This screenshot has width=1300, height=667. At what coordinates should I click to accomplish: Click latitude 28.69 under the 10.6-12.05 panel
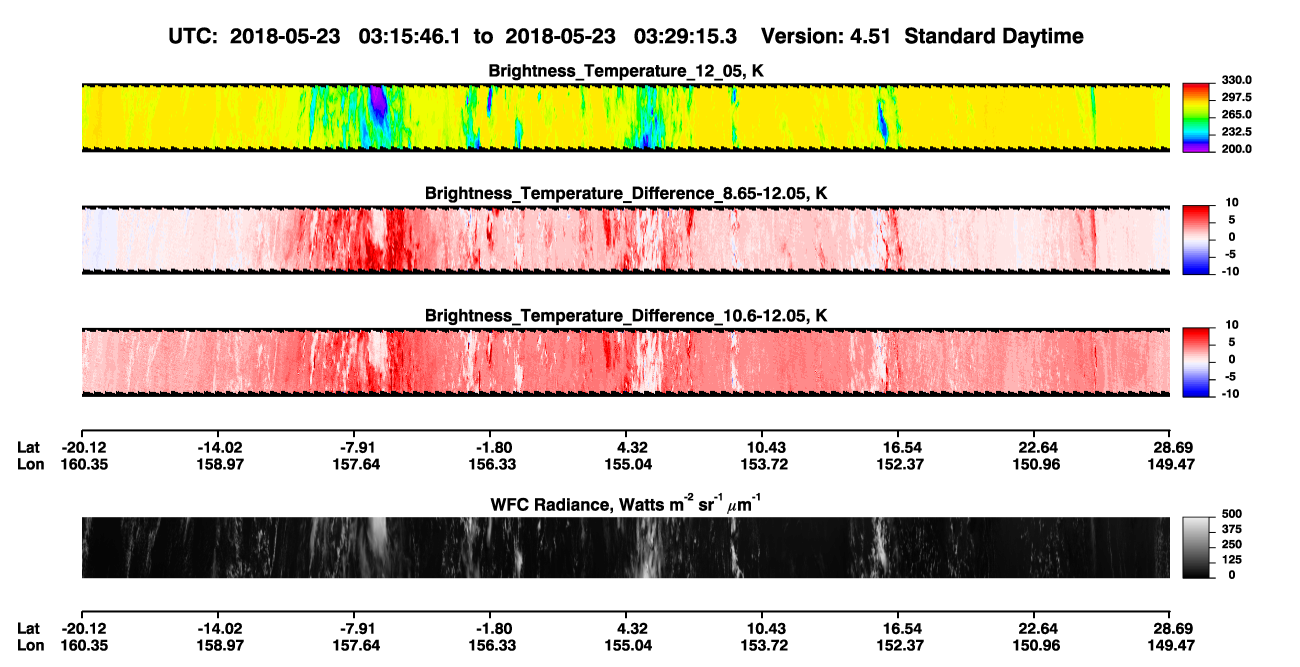click(1171, 447)
